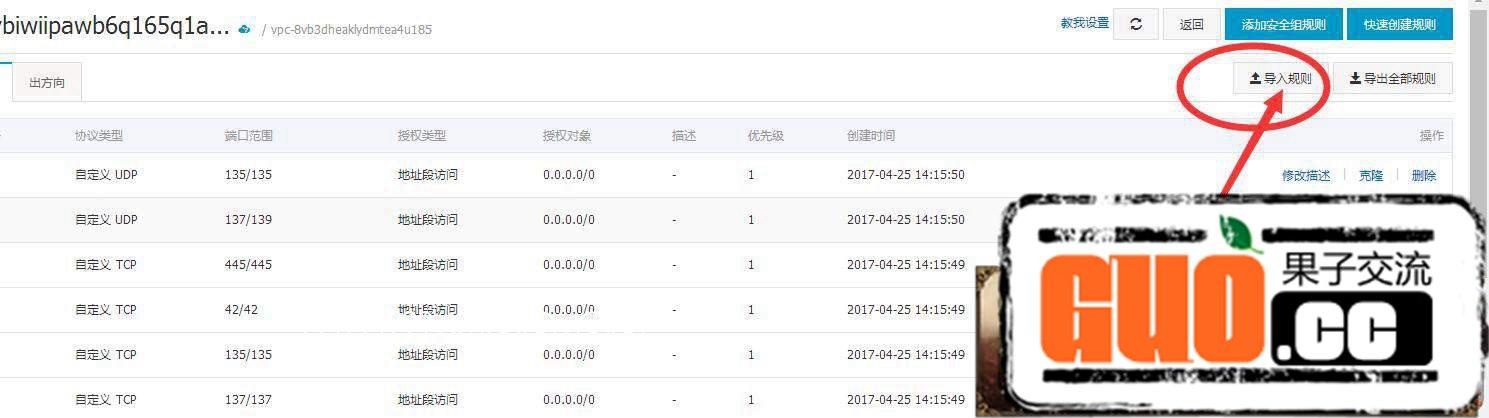Open the 教我设置 help link
This screenshot has height=418, width=1489.
tap(1084, 23)
